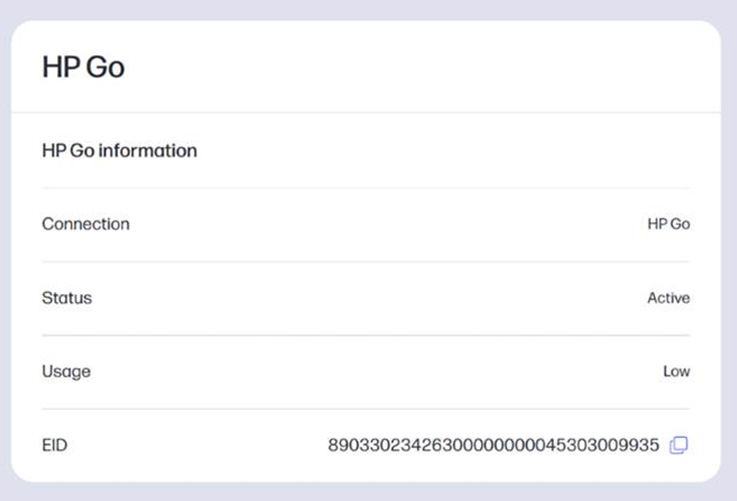Click the Usage row label
The width and height of the screenshot is (737, 501).
[x=66, y=371]
